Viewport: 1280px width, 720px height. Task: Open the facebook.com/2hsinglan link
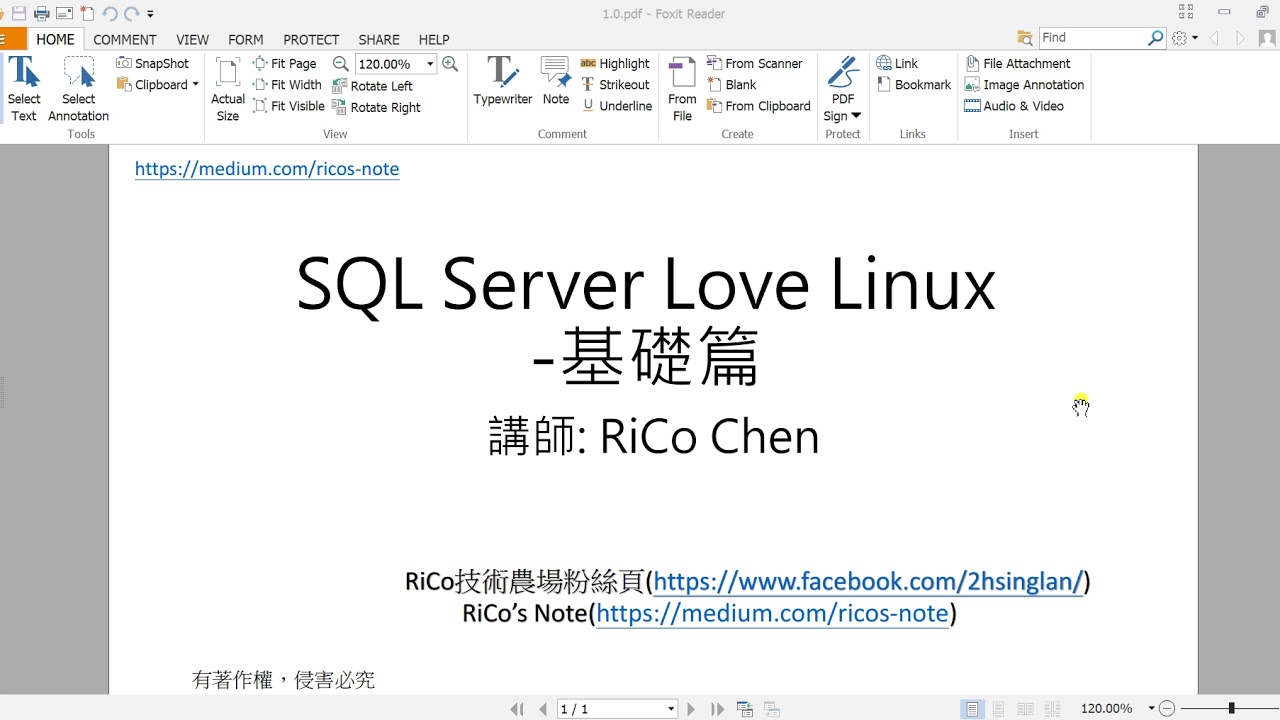[868, 581]
